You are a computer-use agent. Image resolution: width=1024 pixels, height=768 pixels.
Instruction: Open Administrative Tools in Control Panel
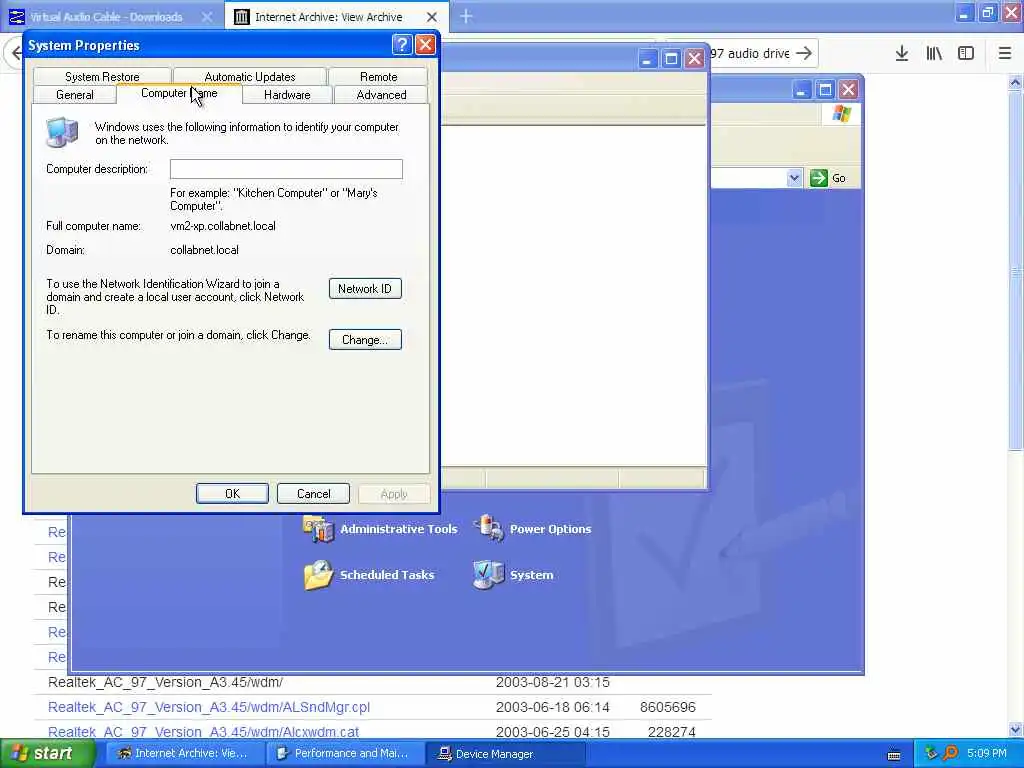[x=380, y=529]
